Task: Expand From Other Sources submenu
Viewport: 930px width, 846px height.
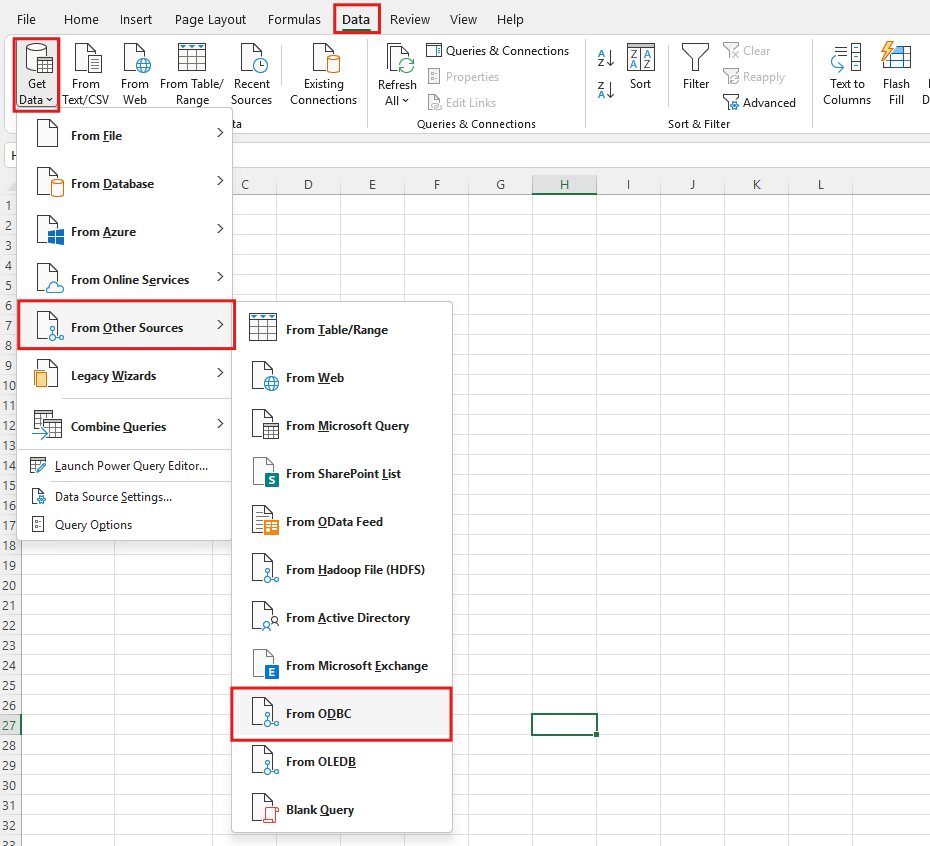Action: click(126, 325)
